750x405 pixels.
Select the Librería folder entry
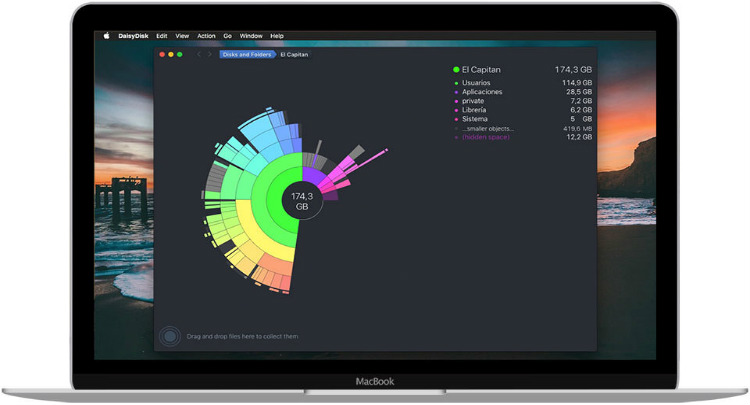pyautogui.click(x=523, y=110)
